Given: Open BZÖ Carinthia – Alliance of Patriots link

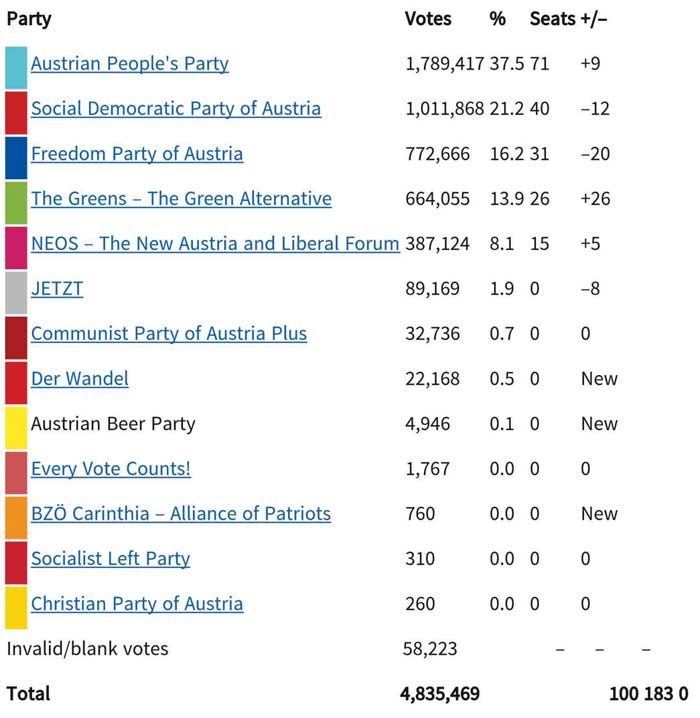Looking at the screenshot, I should [181, 514].
